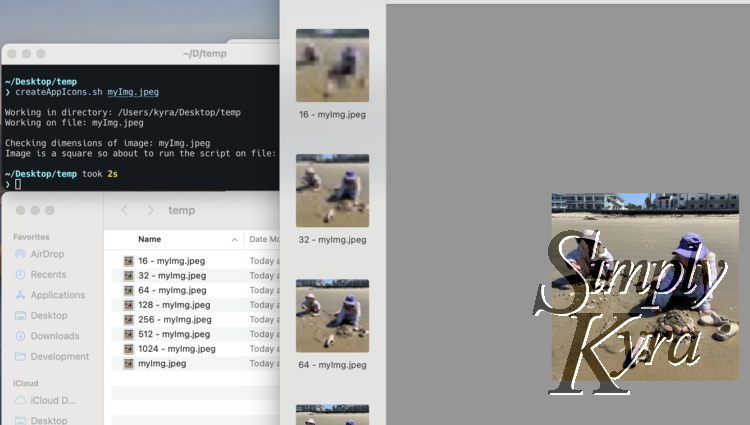
Task: Click Today date cell for 16 - myImg.jpeg
Action: (x=264, y=261)
